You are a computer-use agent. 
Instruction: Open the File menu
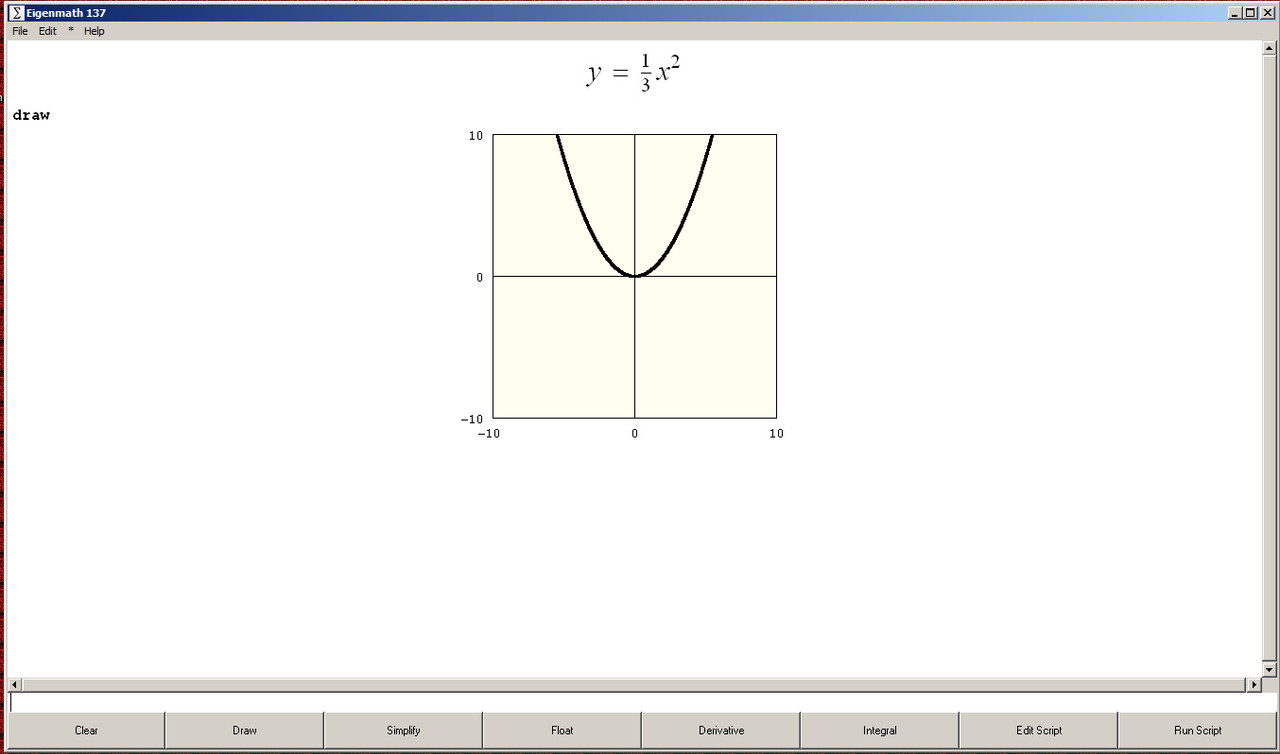tap(18, 31)
